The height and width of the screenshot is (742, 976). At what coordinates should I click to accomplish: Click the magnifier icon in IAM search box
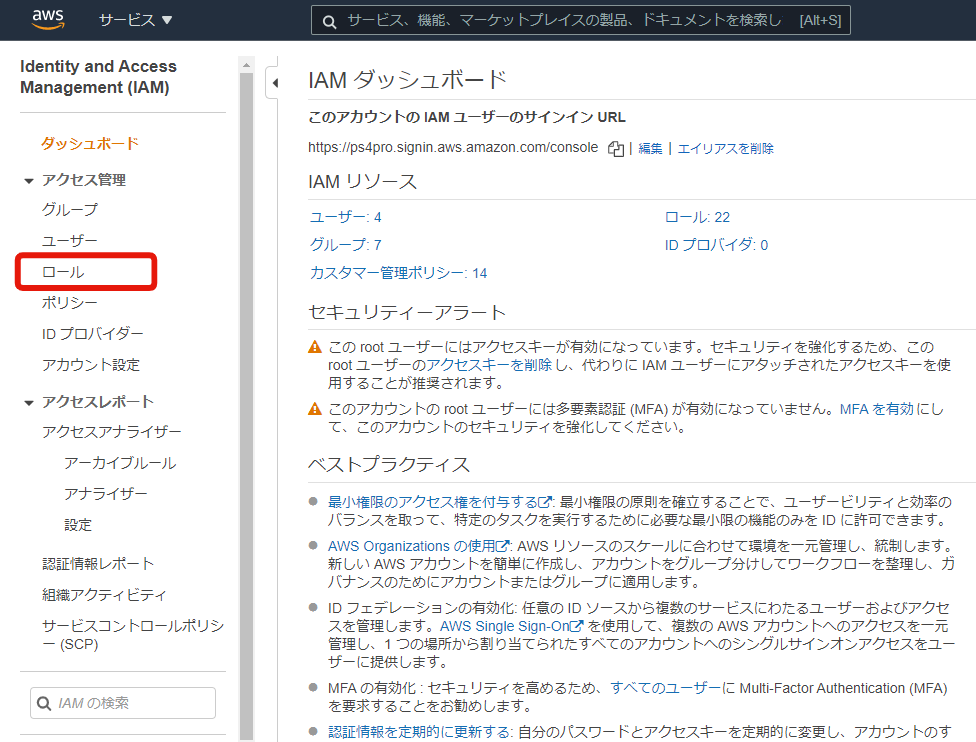click(44, 703)
